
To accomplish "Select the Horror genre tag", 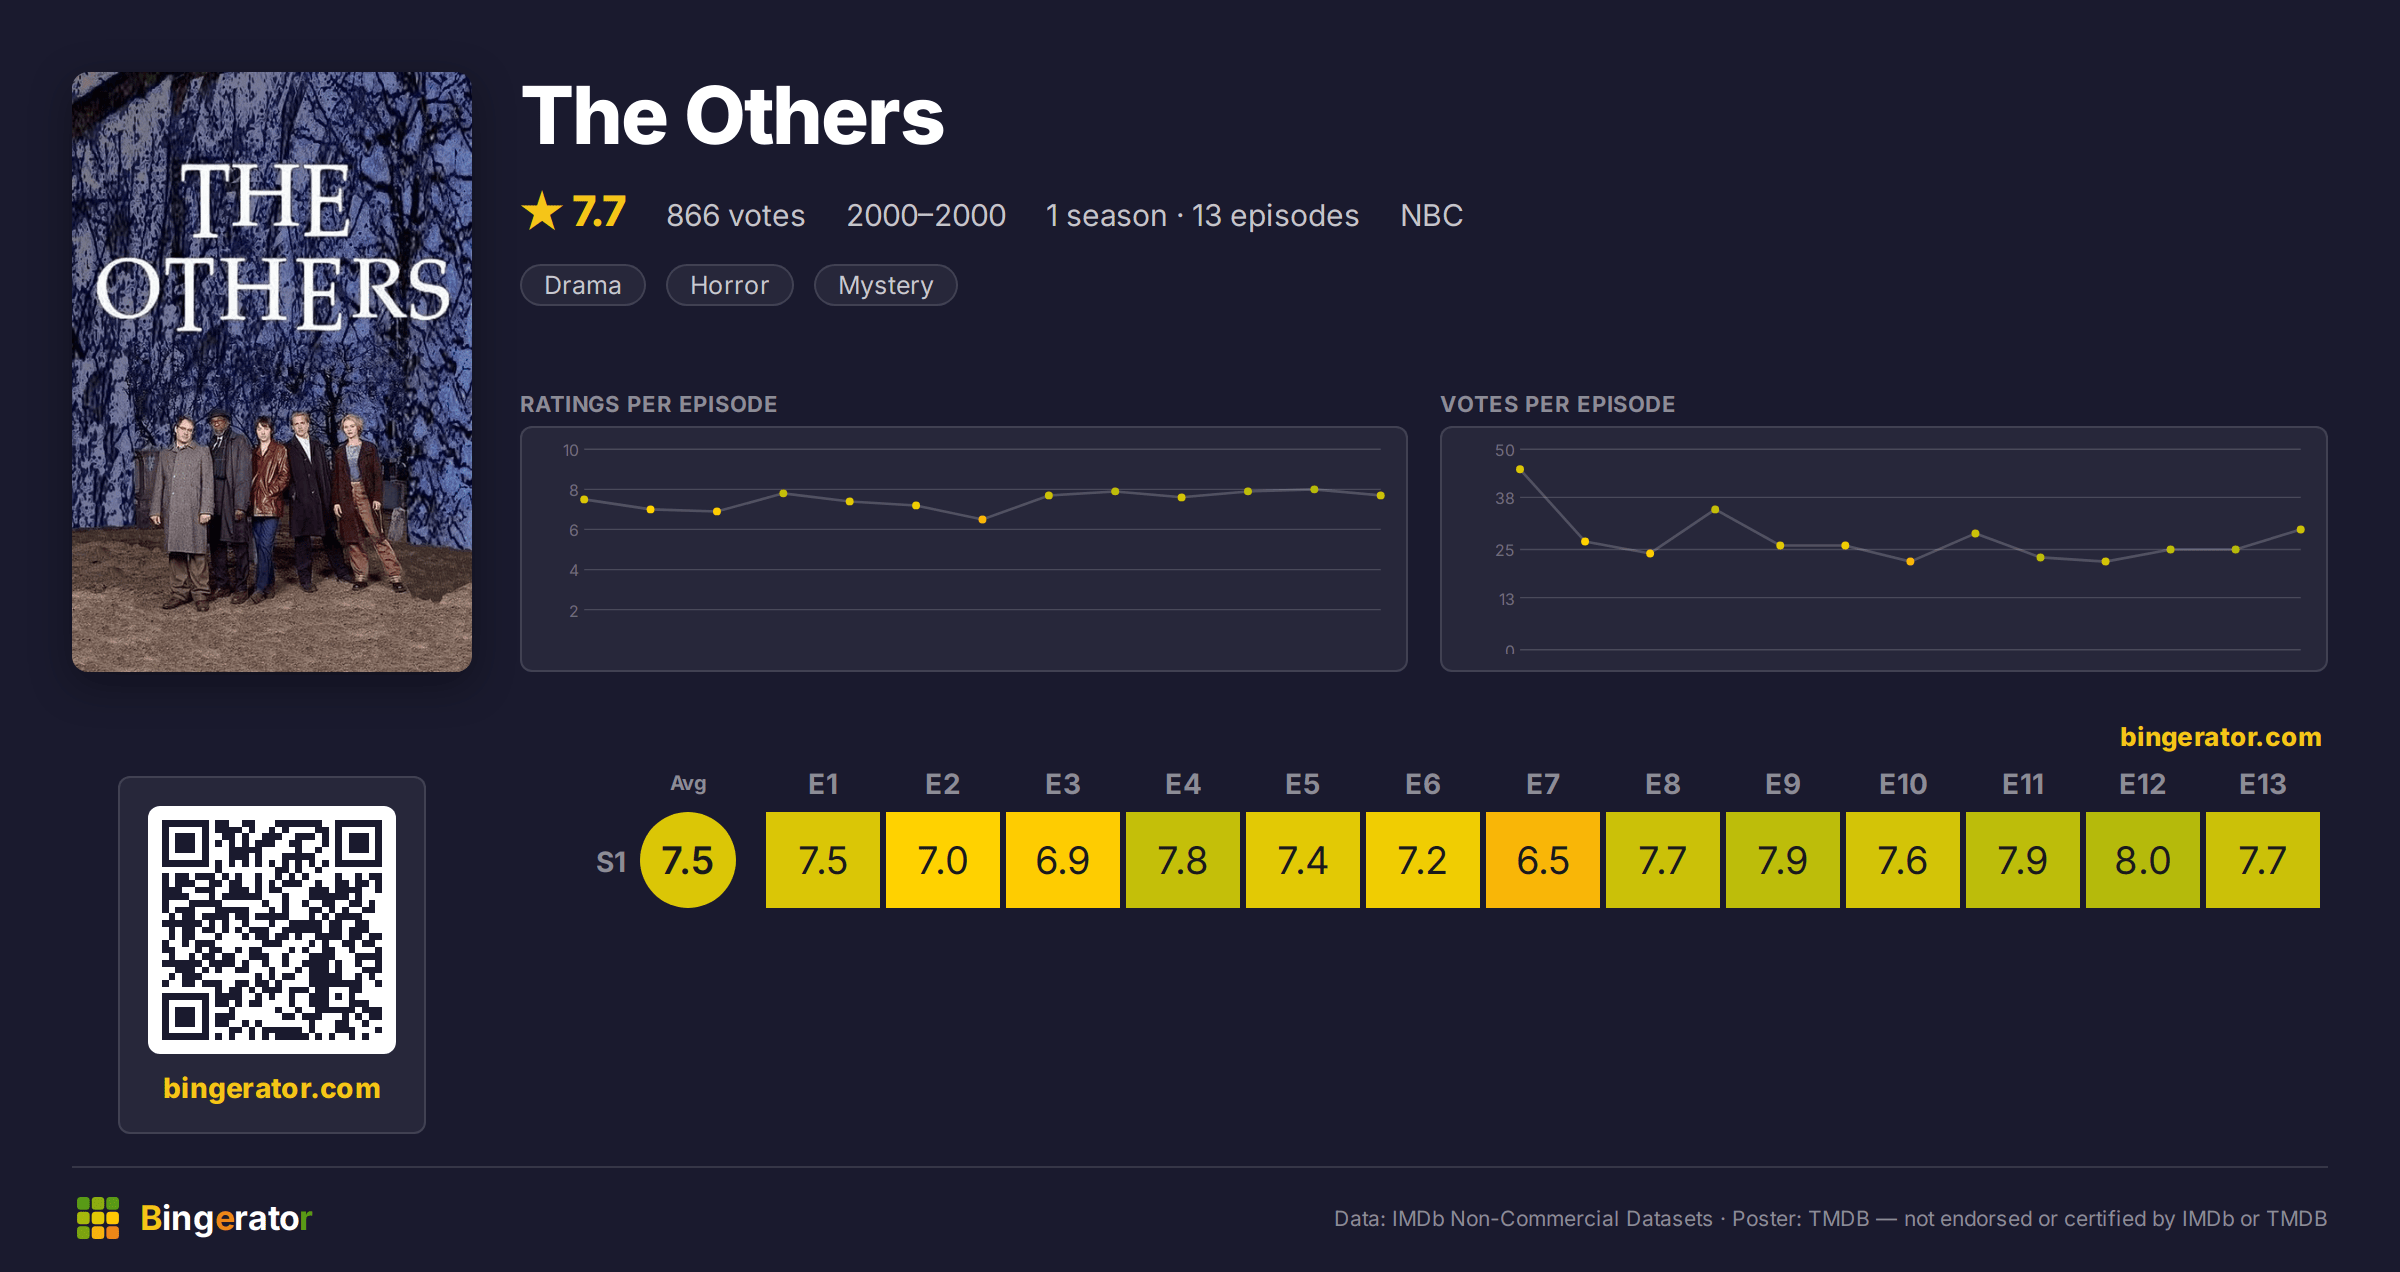I will (730, 285).
